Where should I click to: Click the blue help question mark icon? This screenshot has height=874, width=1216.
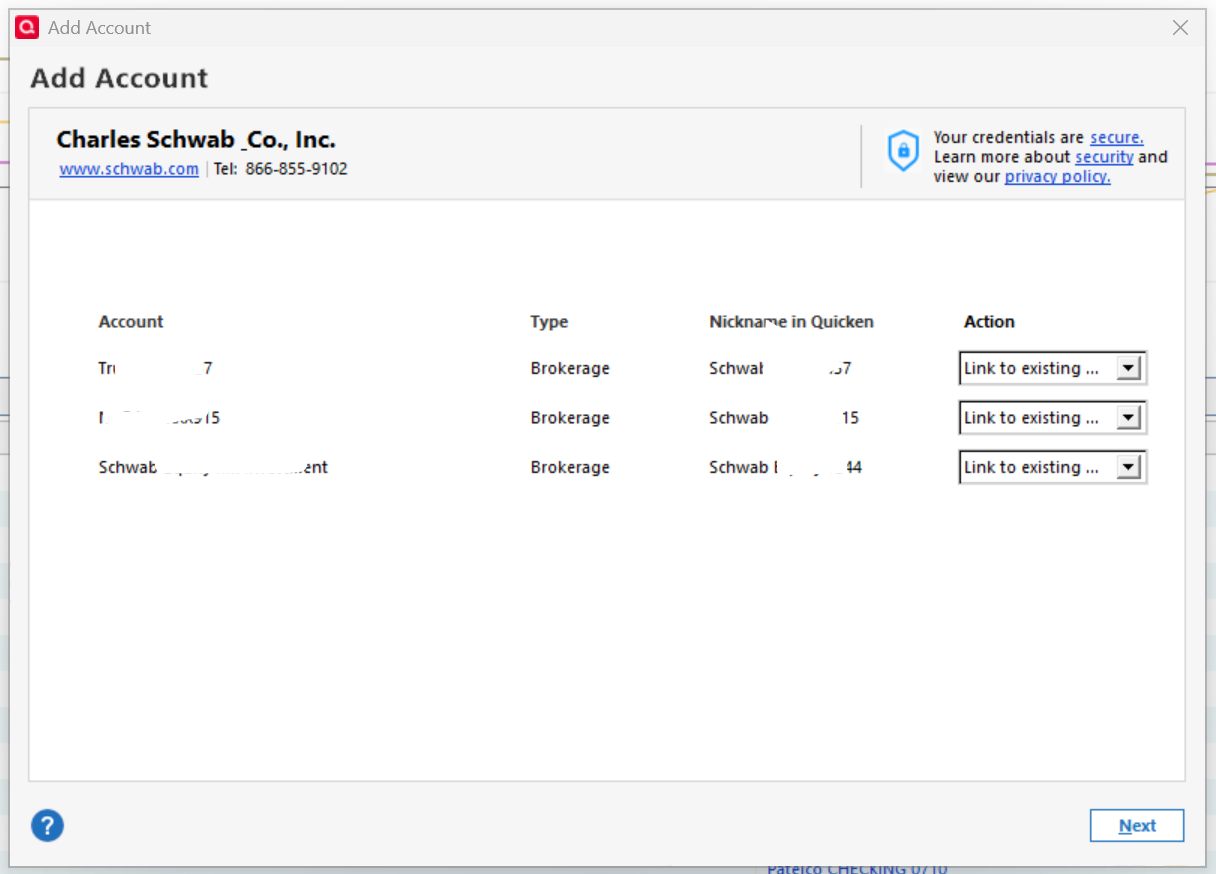(47, 825)
